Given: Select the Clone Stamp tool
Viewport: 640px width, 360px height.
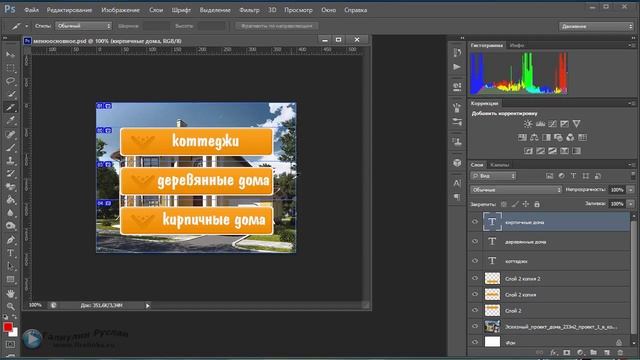Looking at the screenshot, I should (x=10, y=160).
